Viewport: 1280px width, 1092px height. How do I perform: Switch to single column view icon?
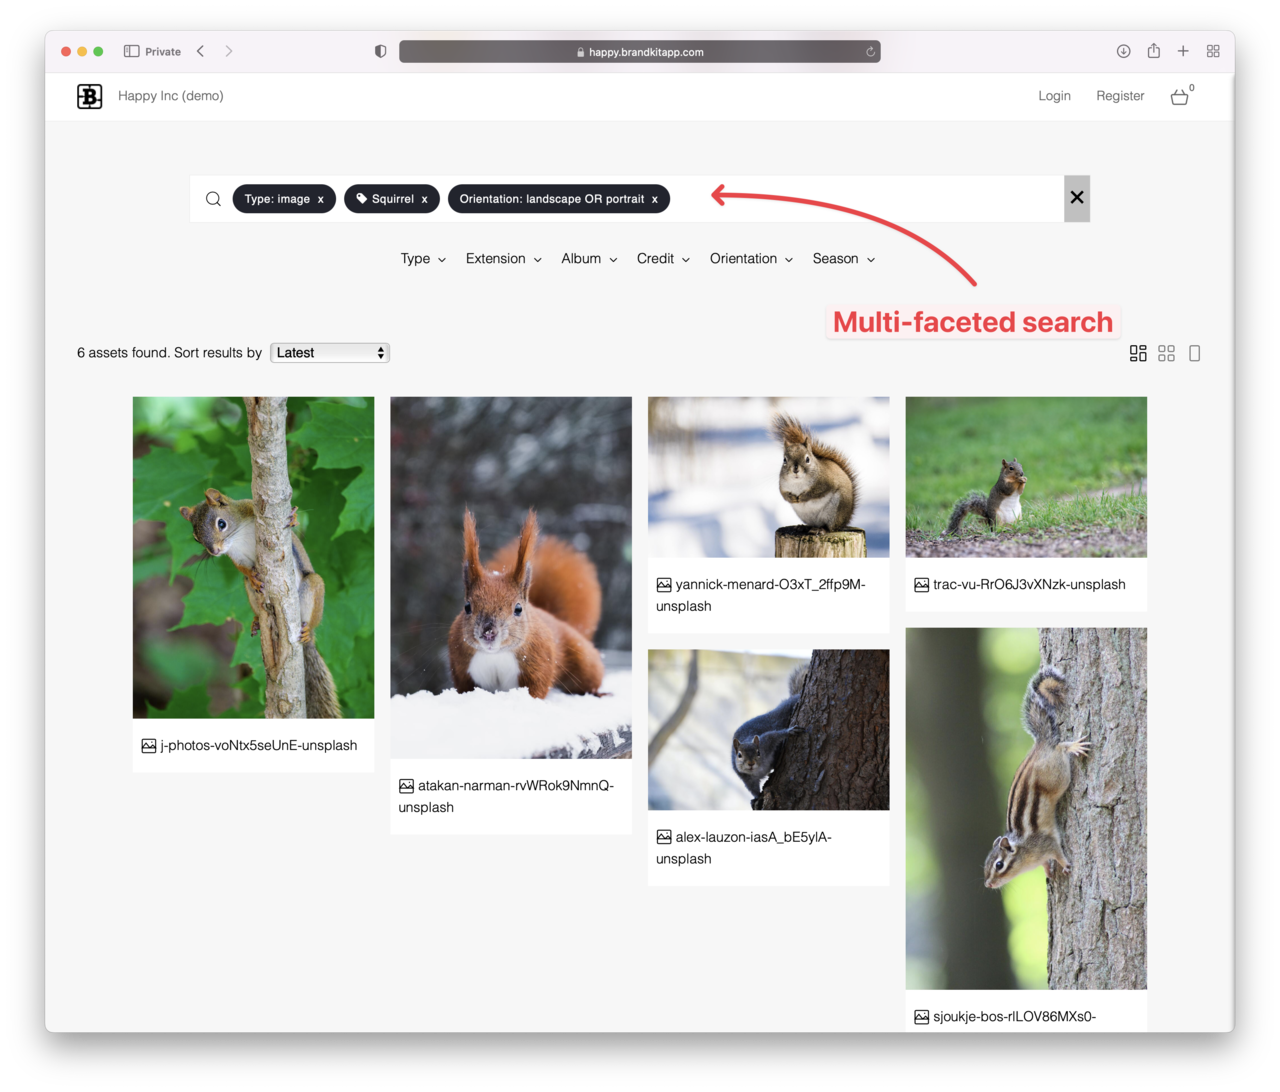click(1194, 353)
